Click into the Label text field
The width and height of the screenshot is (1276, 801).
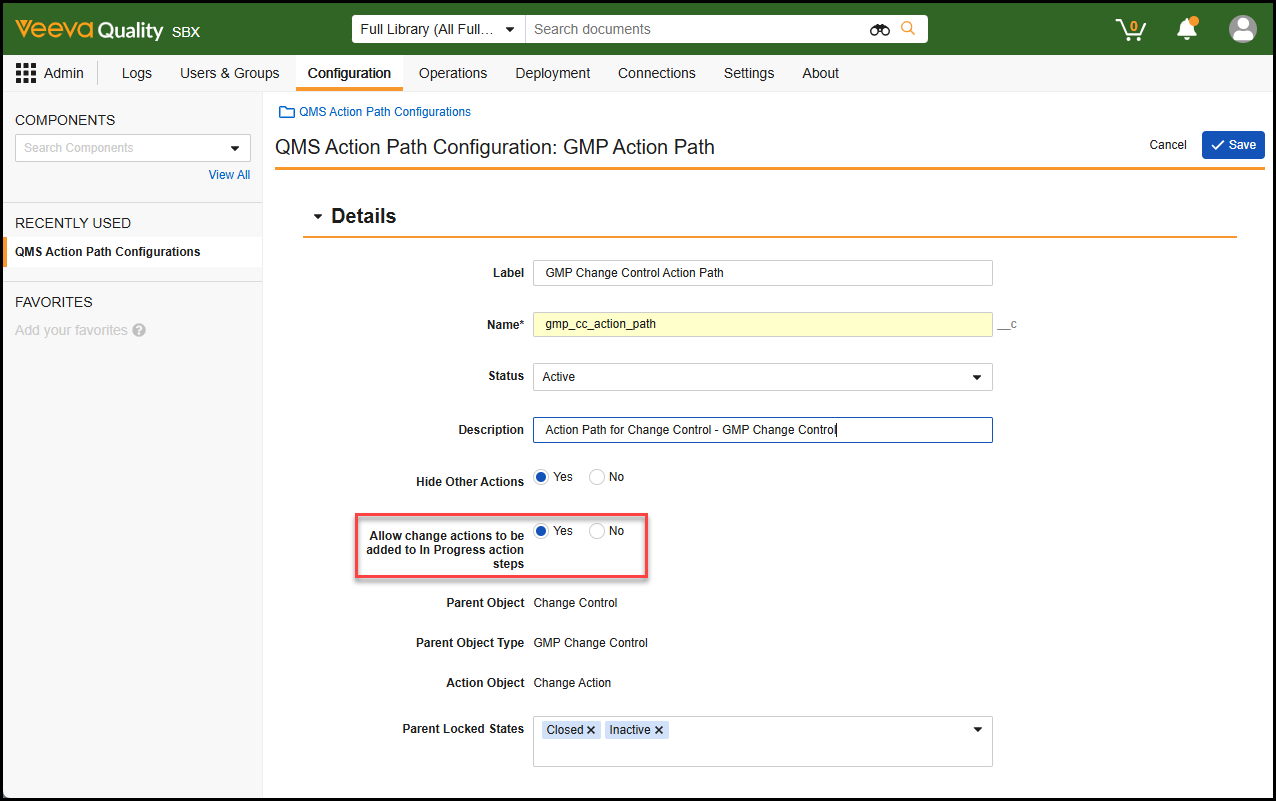[762, 273]
